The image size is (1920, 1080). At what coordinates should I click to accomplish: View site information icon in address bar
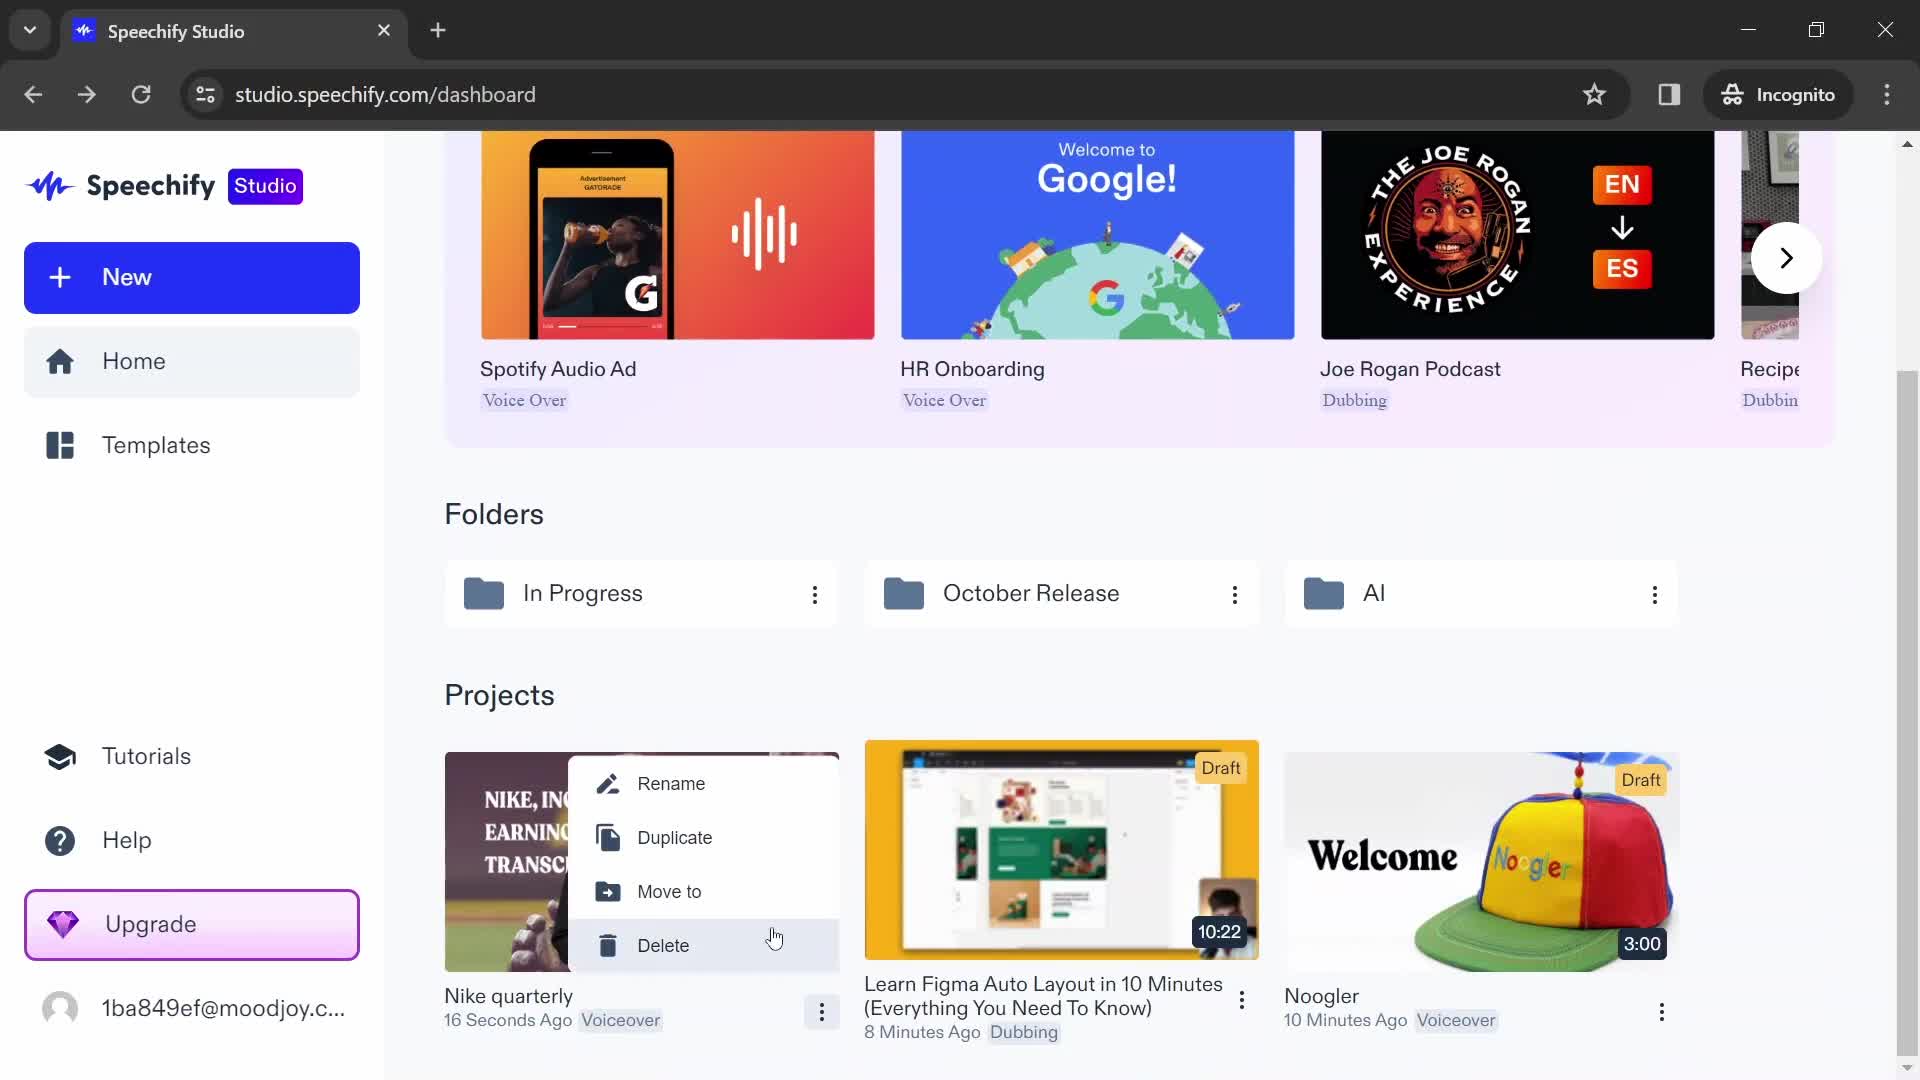205,95
